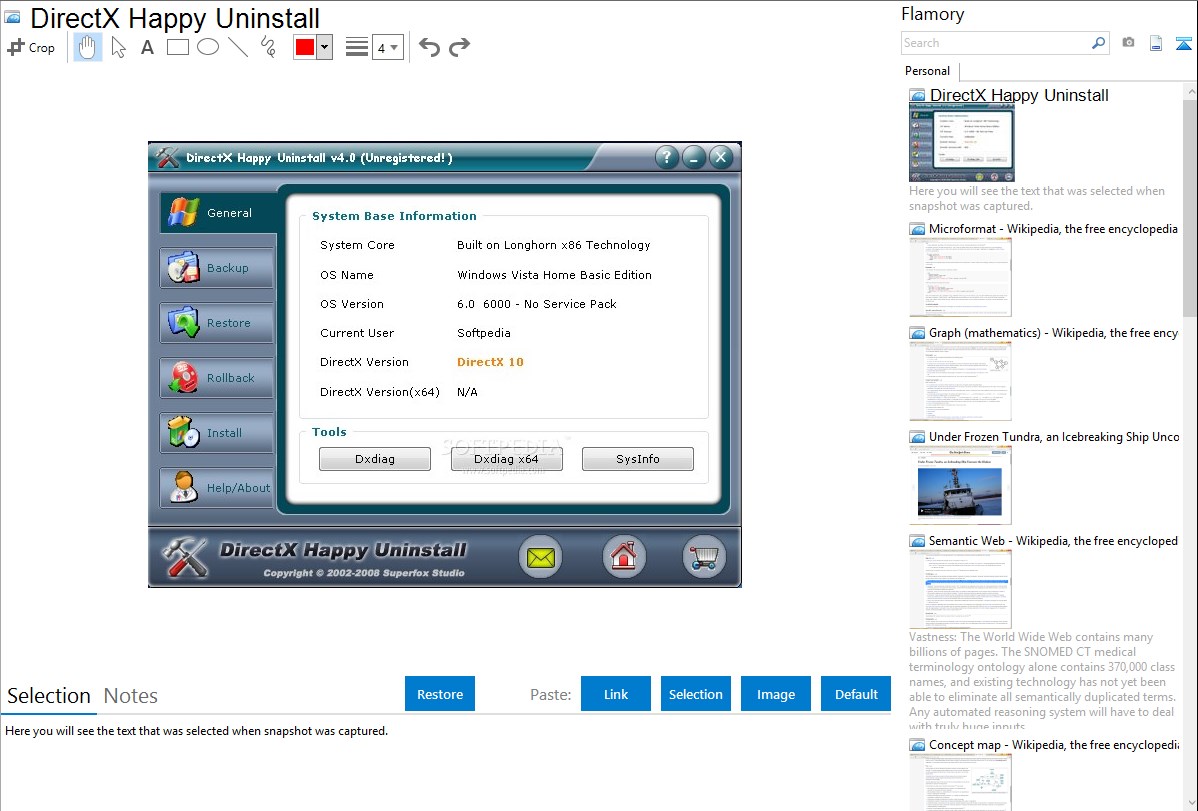Launch the Dxdiag x64 tool
The width and height of the screenshot is (1198, 811).
(507, 459)
